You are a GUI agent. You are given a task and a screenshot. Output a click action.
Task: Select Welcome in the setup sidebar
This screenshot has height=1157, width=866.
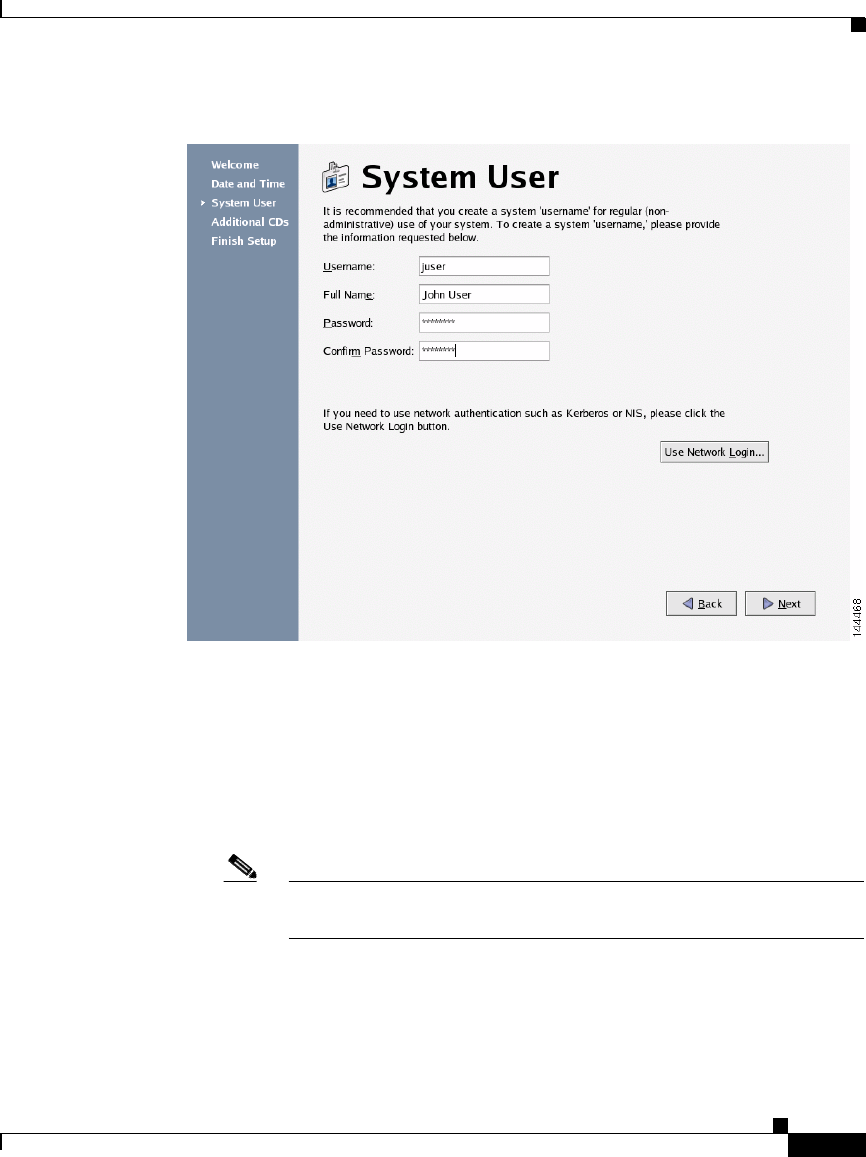tap(235, 165)
